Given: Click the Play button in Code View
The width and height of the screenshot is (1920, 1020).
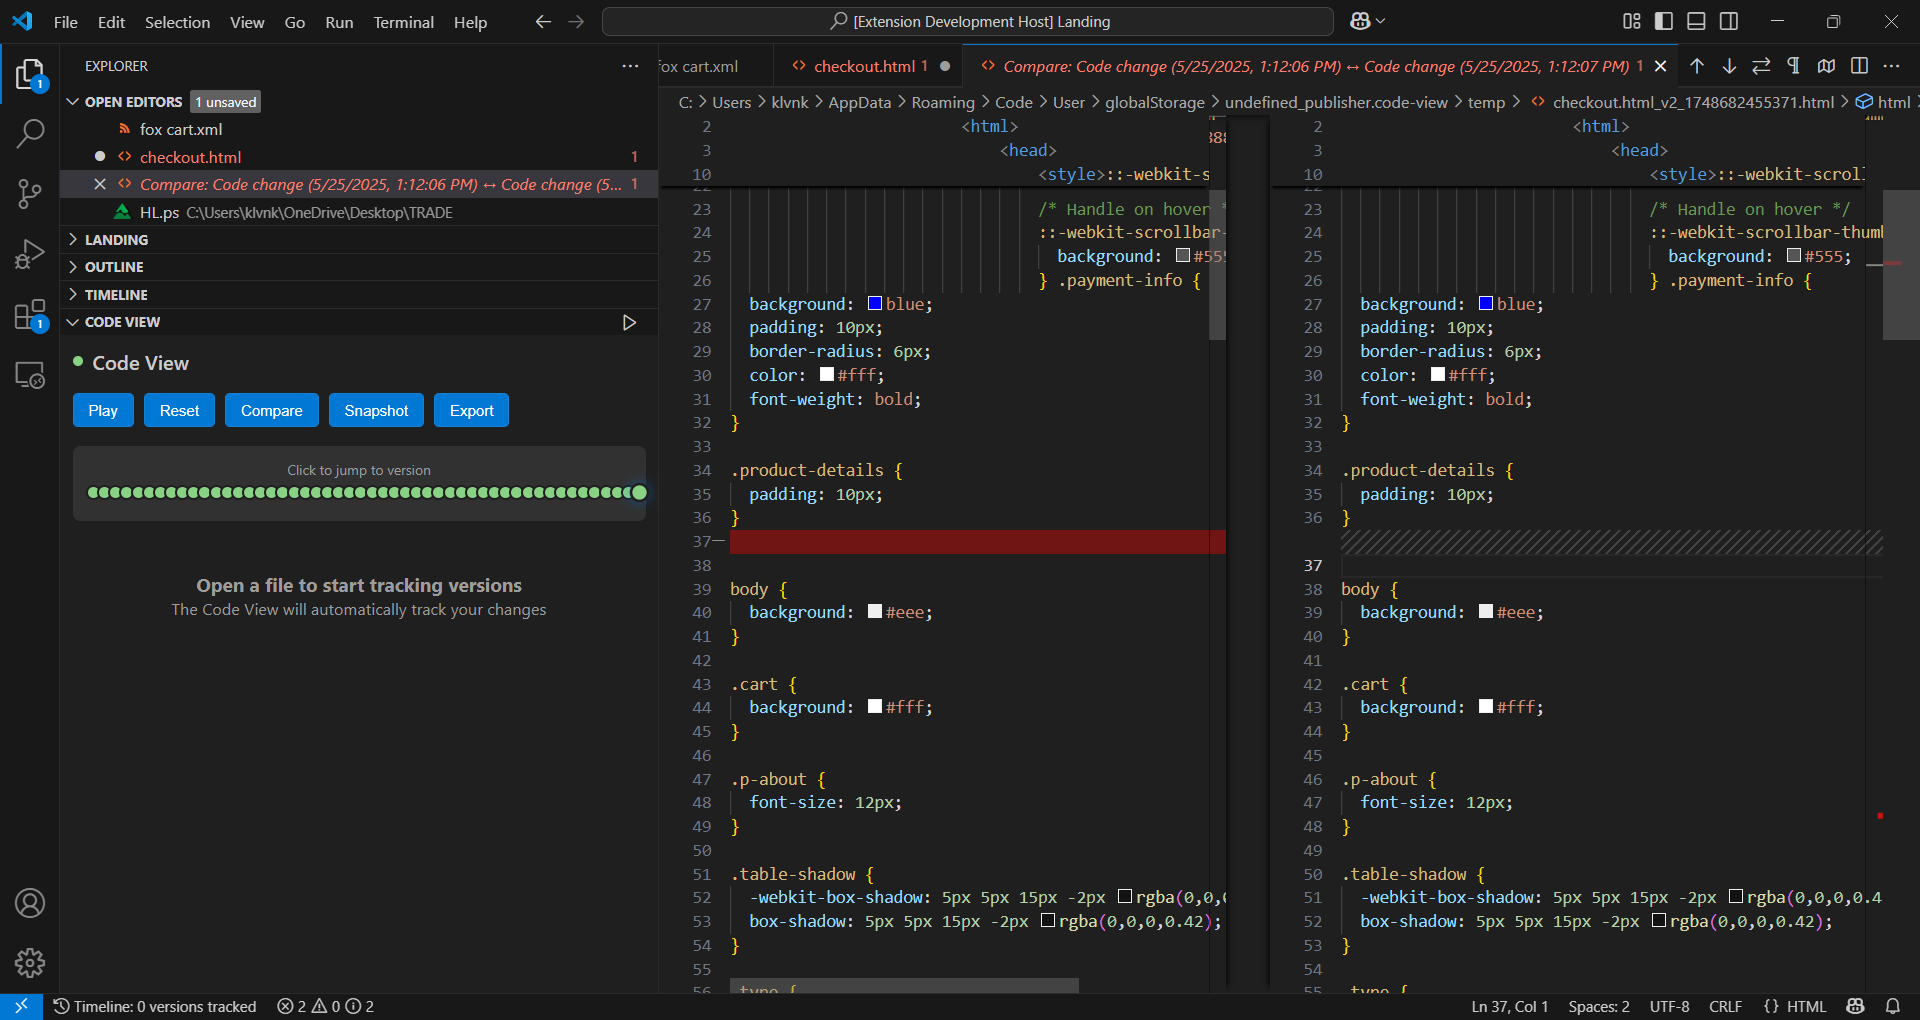Looking at the screenshot, I should coord(103,410).
